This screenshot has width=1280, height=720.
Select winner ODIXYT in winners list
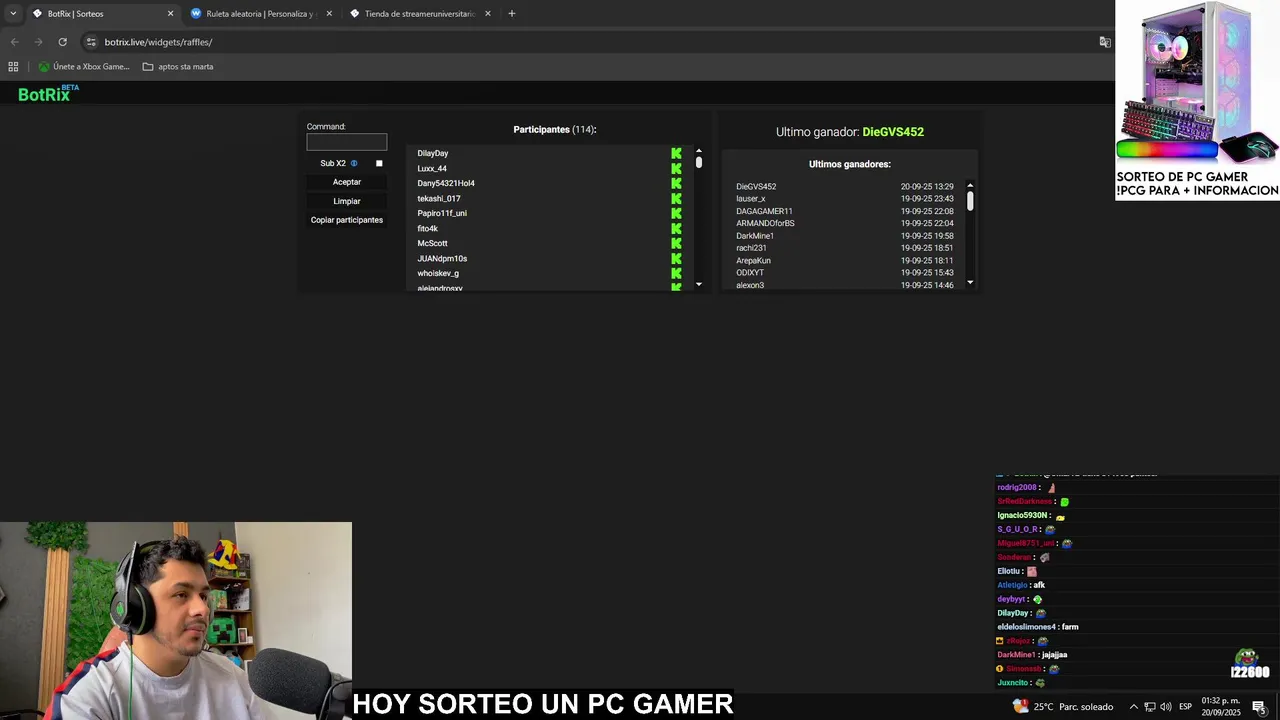(750, 273)
